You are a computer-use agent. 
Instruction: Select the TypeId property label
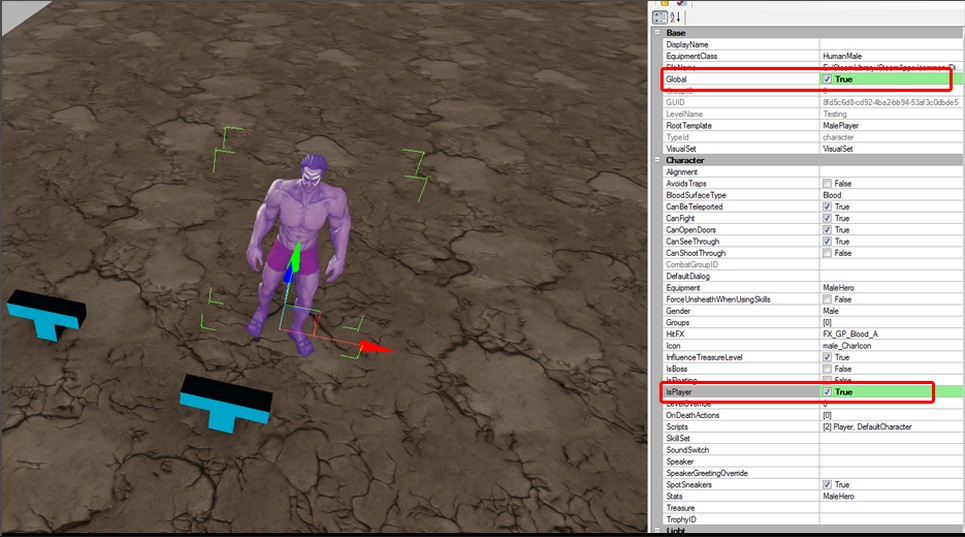677,137
